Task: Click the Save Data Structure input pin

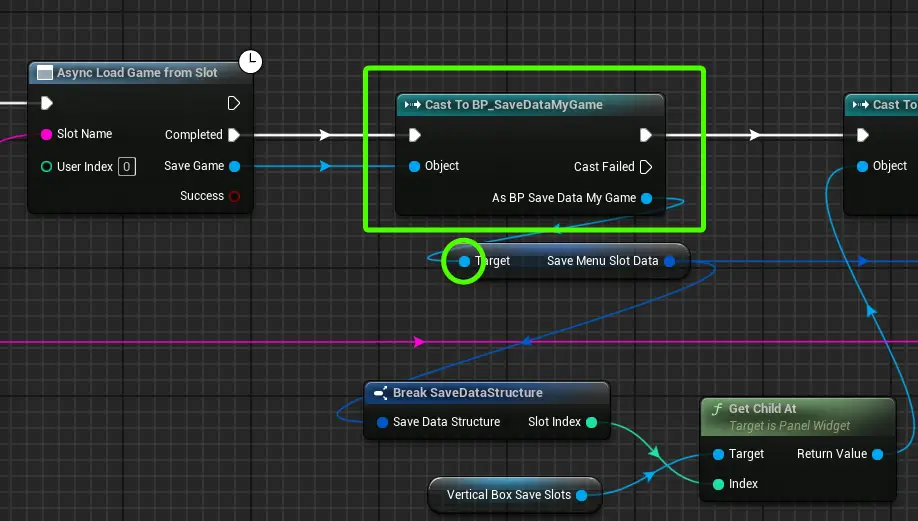Action: (x=382, y=422)
